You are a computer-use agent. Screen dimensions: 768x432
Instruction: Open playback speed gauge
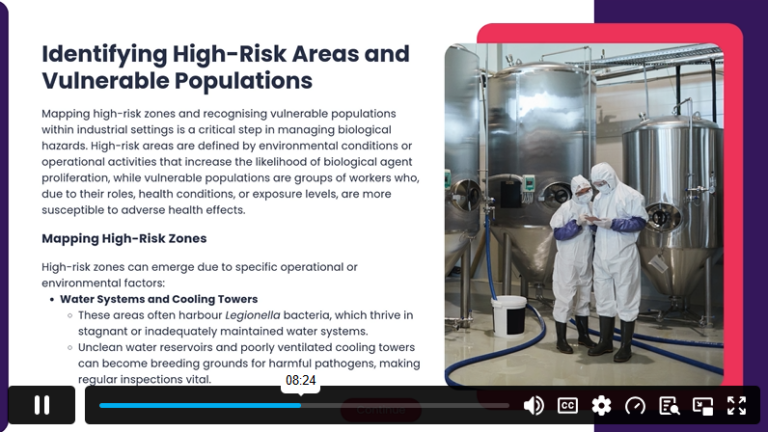635,406
